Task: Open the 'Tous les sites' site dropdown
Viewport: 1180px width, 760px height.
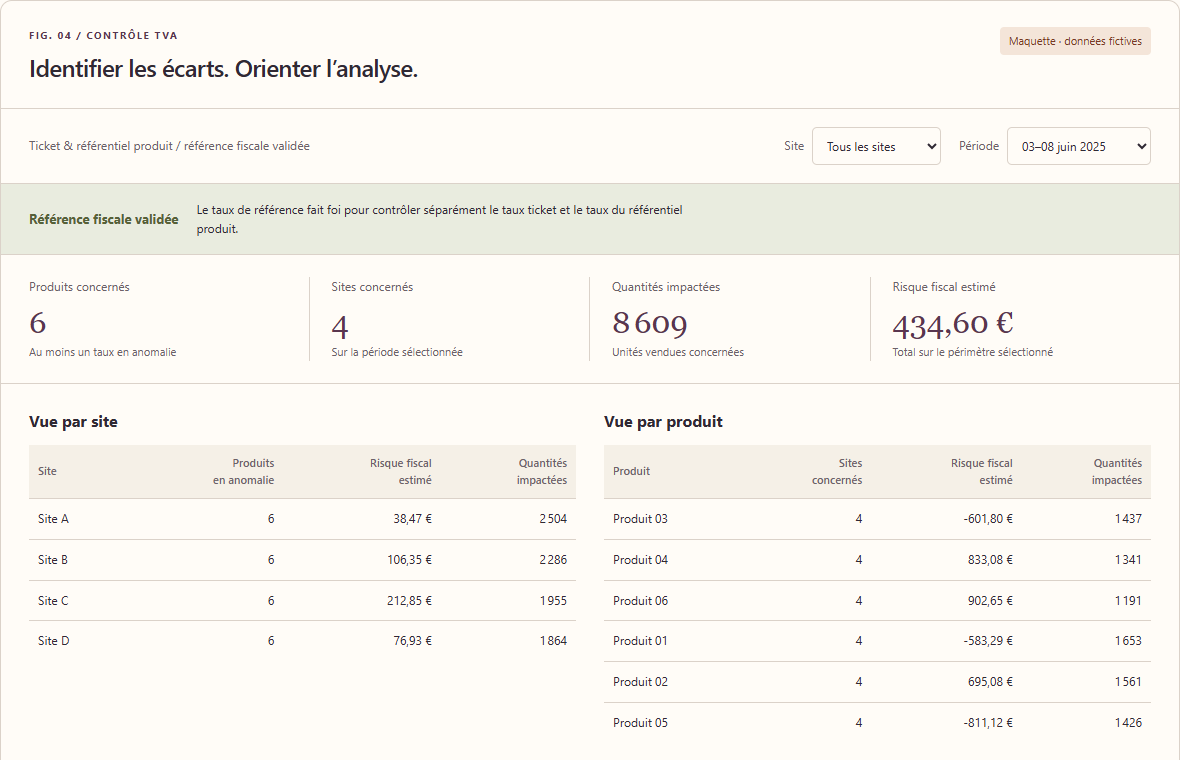Action: 876,146
